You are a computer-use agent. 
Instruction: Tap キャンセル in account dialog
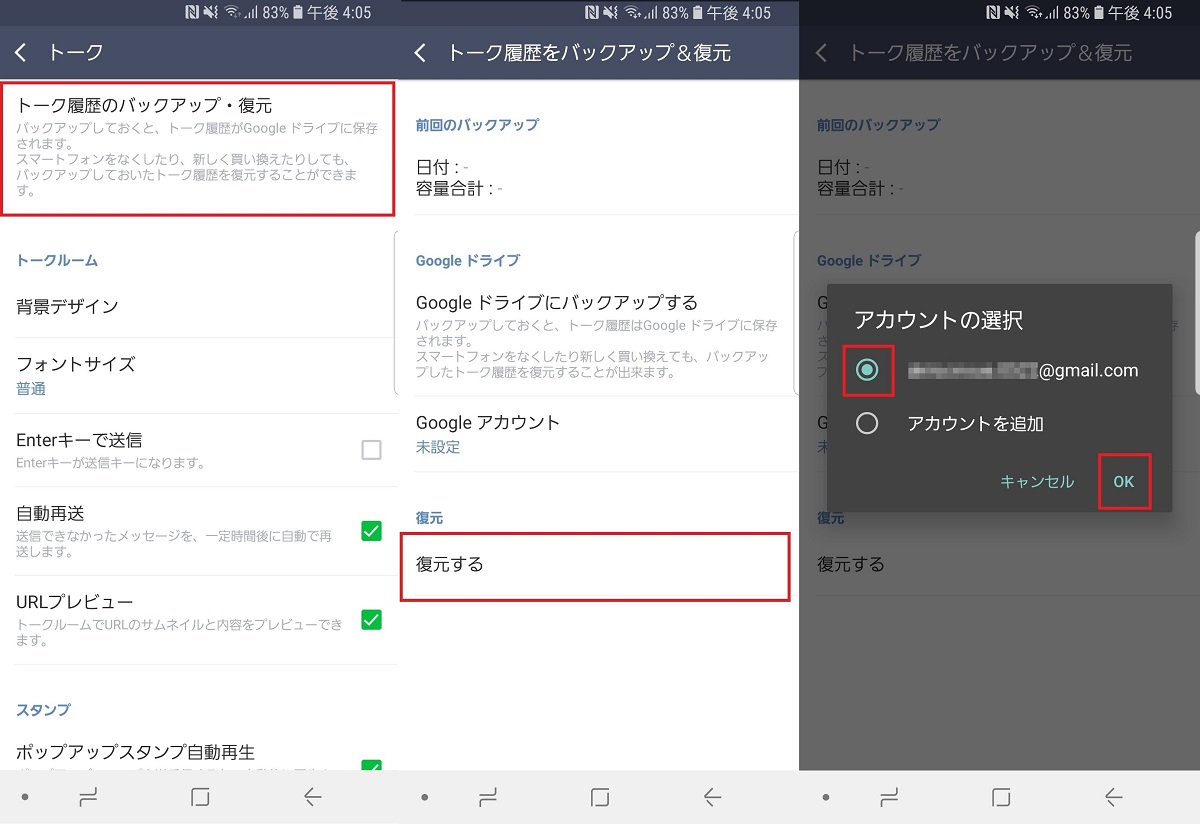[1037, 482]
